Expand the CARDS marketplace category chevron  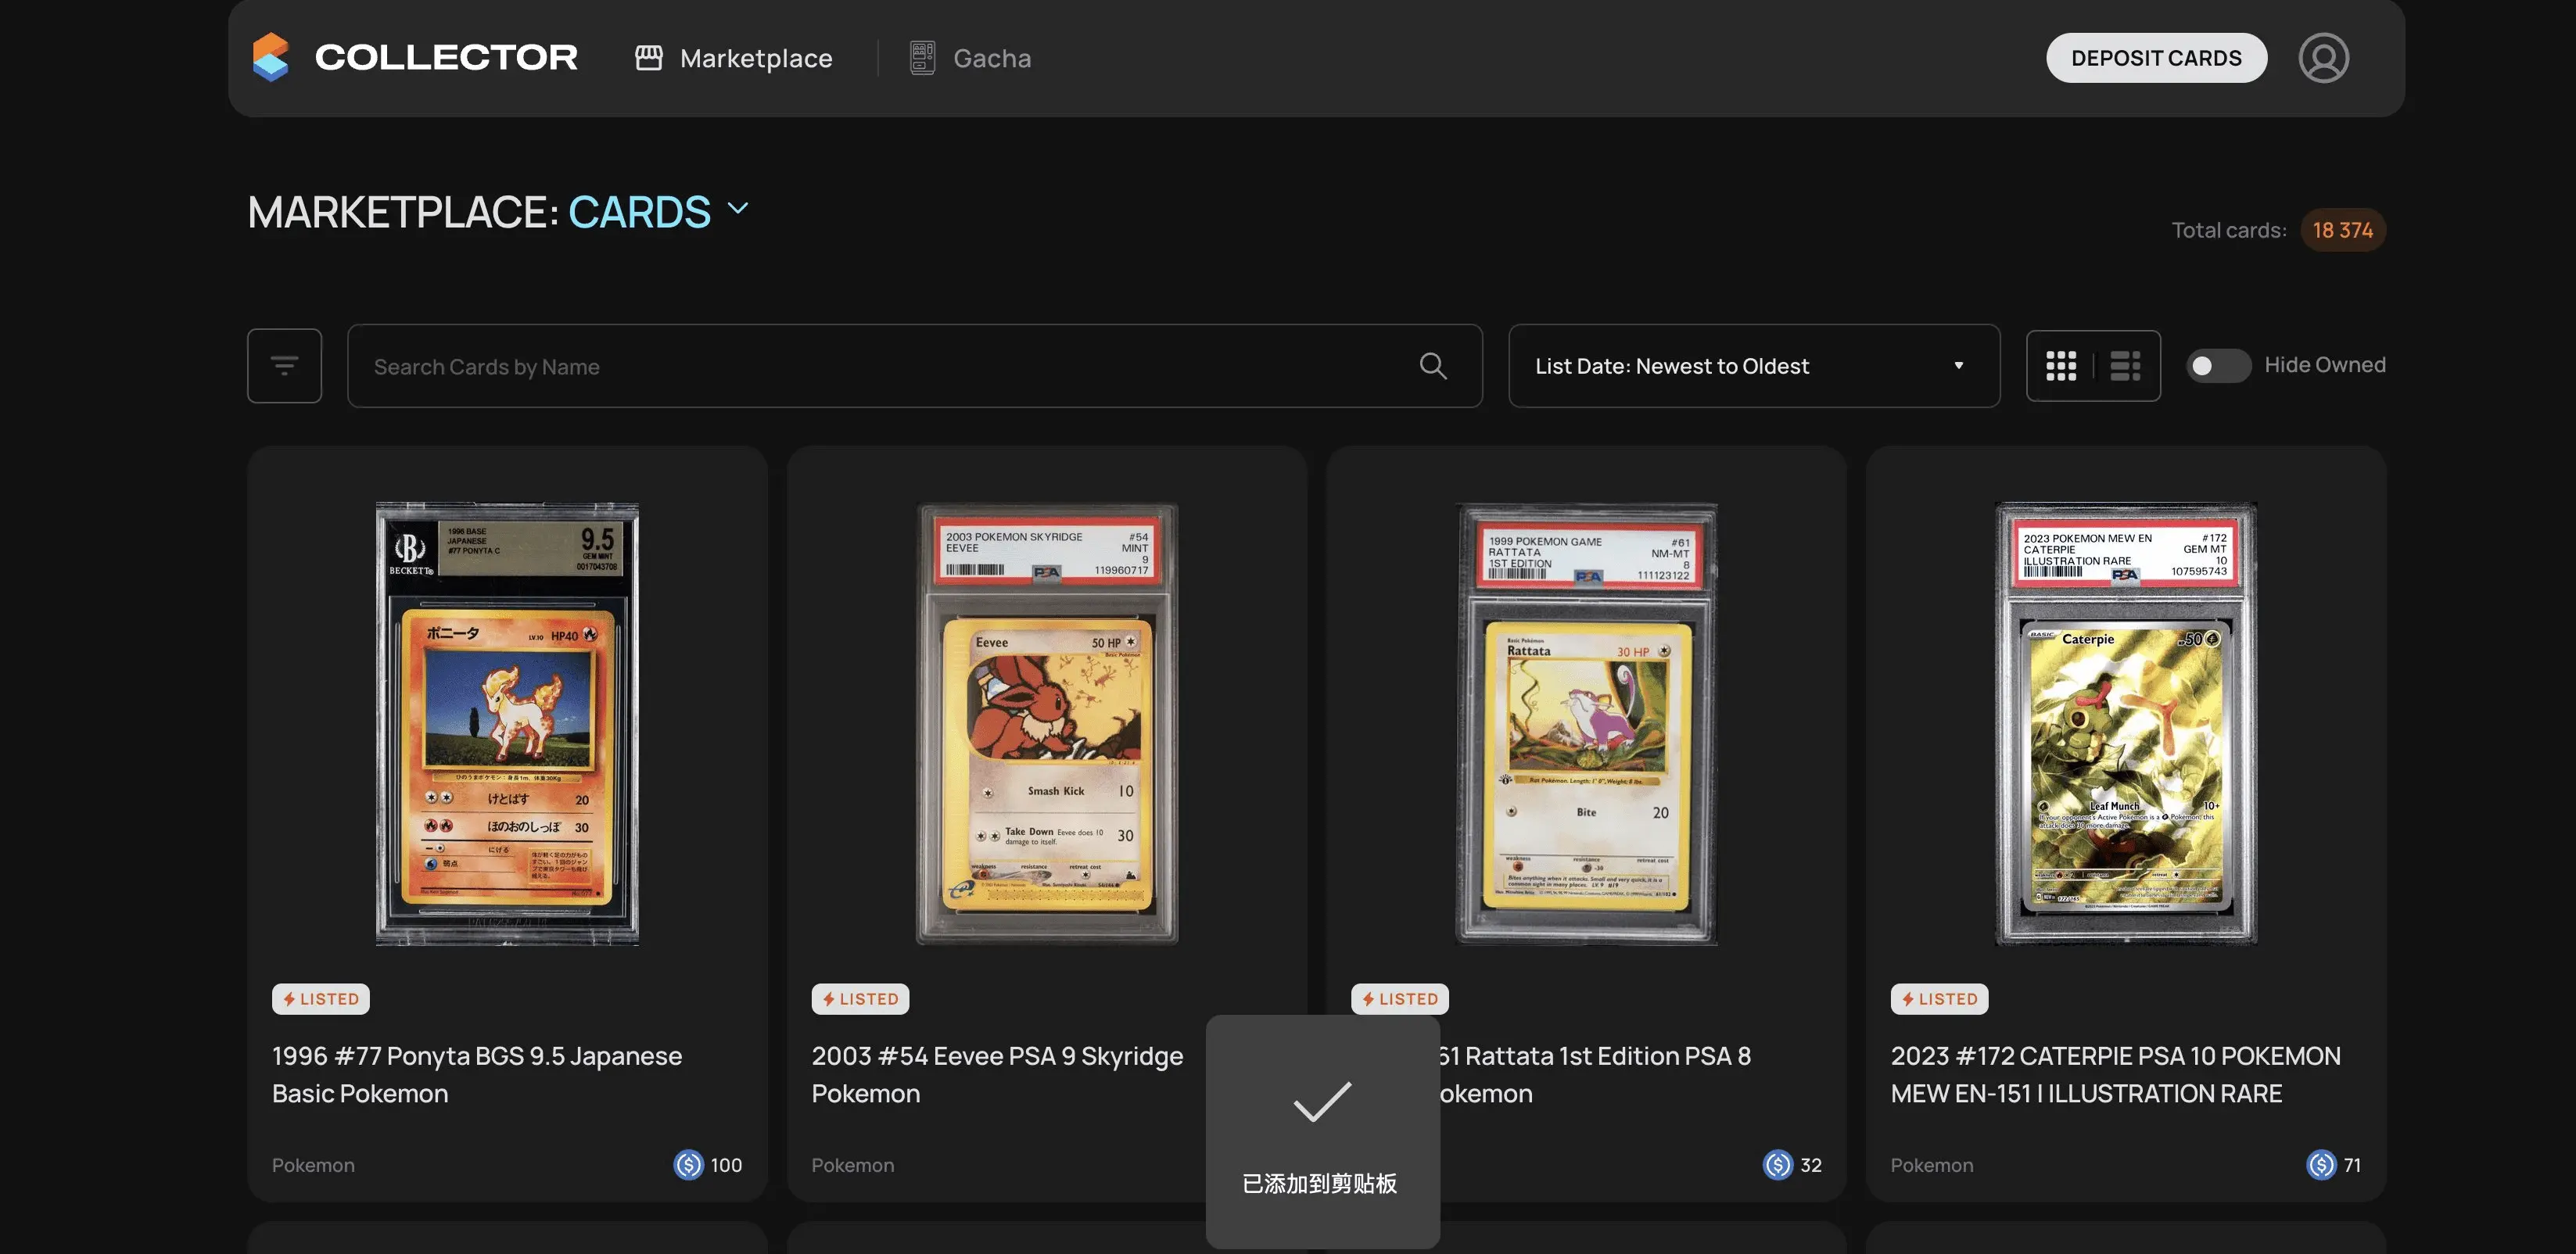(x=738, y=208)
